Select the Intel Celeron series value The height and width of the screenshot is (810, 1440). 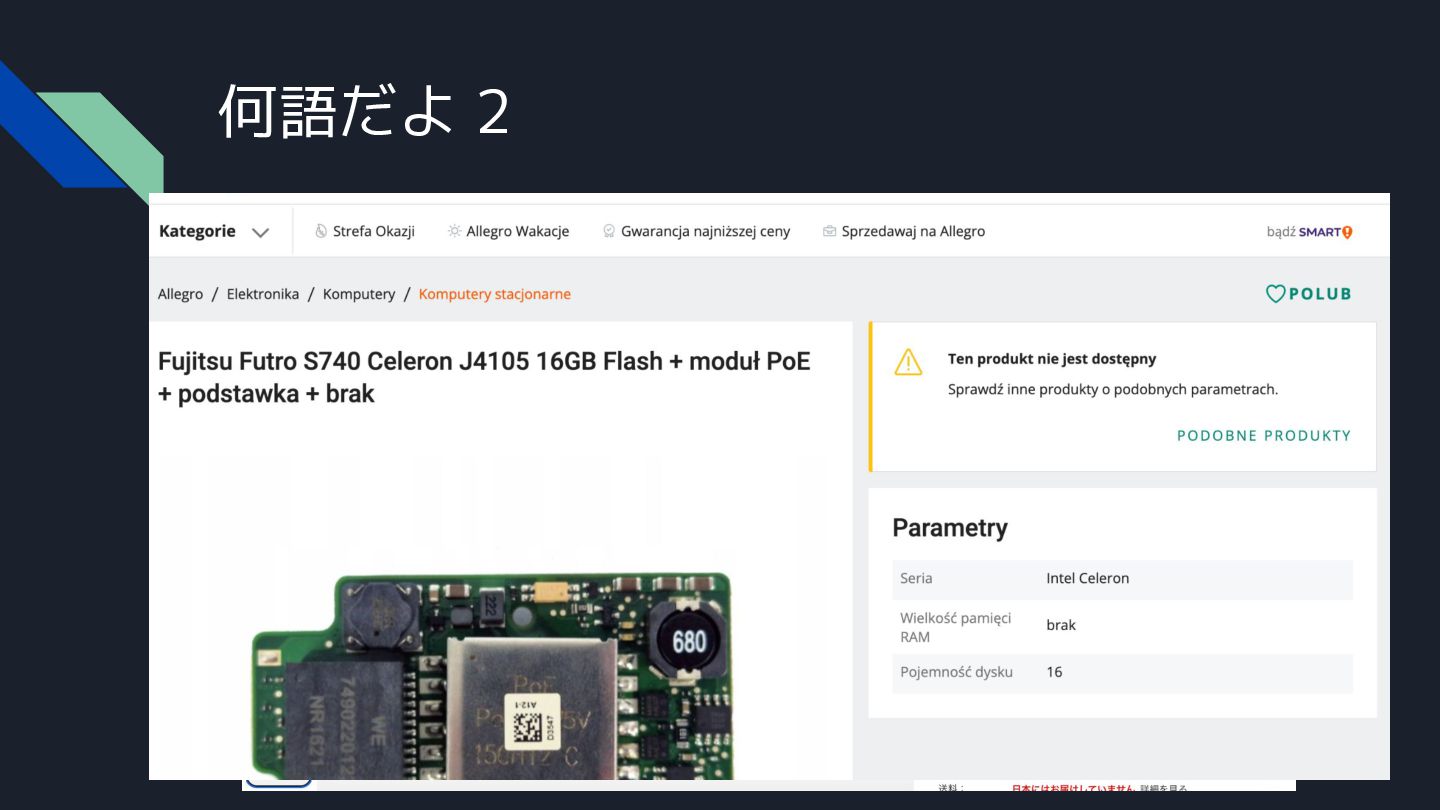click(1088, 578)
